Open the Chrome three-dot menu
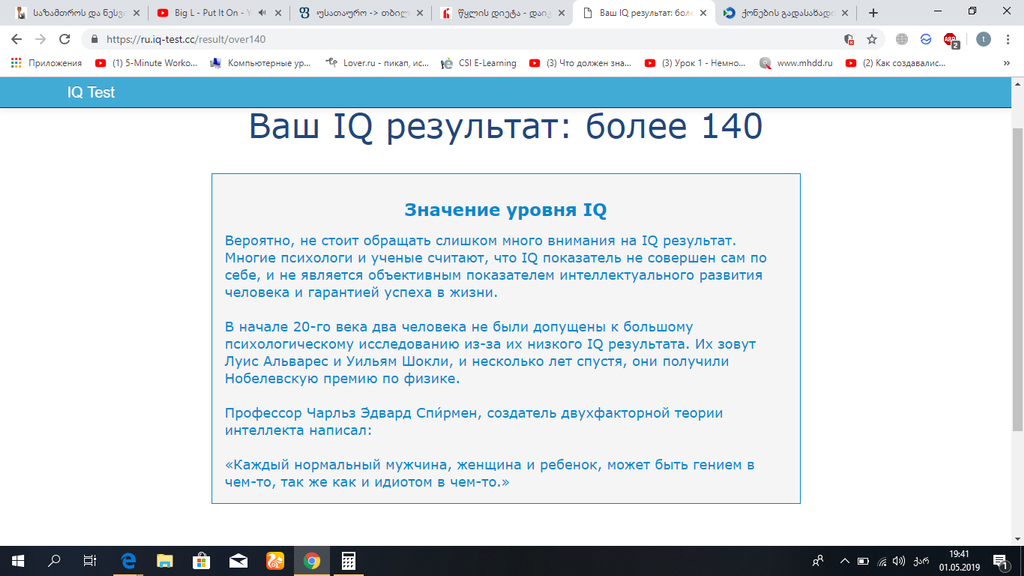Screen dimensions: 1024x576 (x=1007, y=40)
